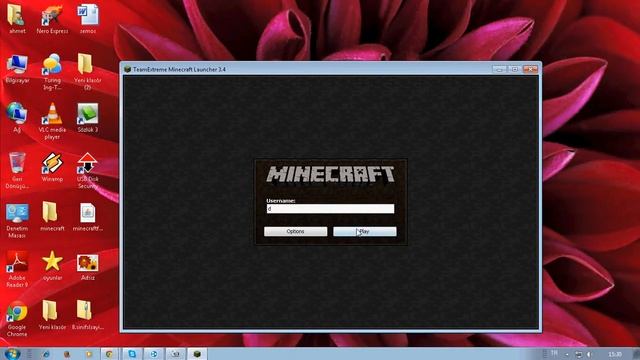Viewport: 640px width, 360px height.
Task: Focus the Username input field
Action: (330, 209)
